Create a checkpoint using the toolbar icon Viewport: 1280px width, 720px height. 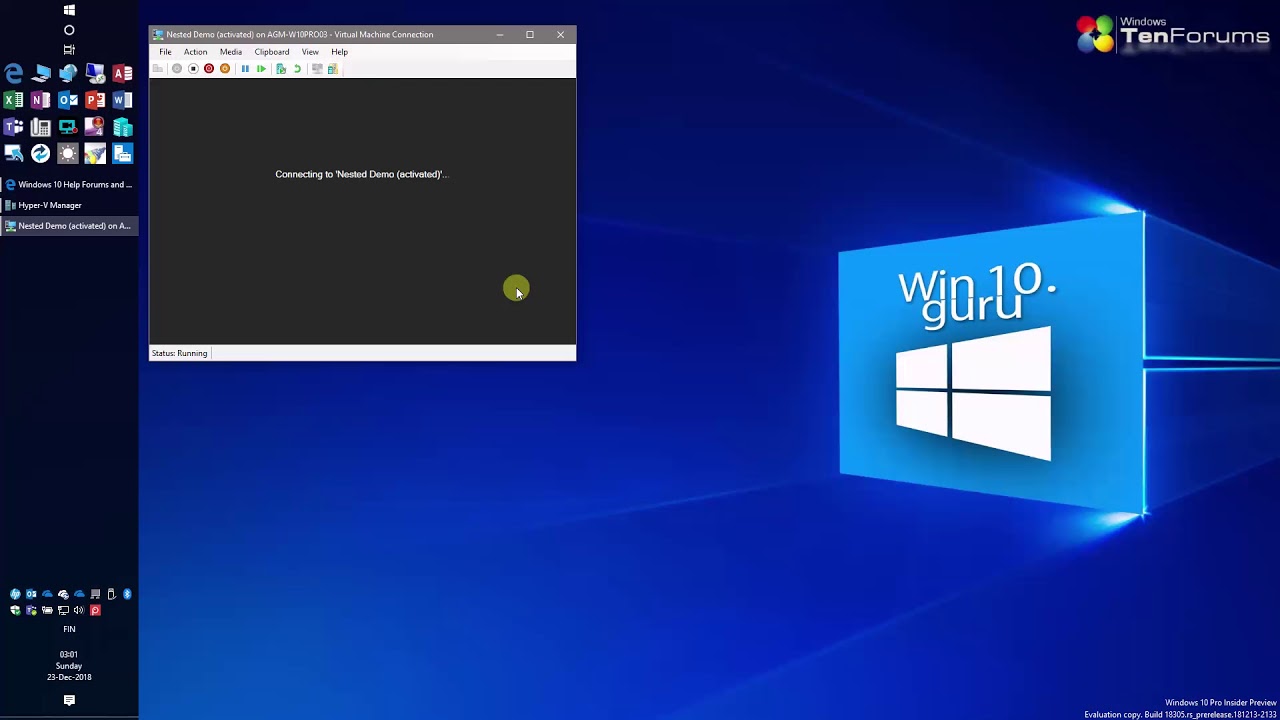pyautogui.click(x=281, y=68)
